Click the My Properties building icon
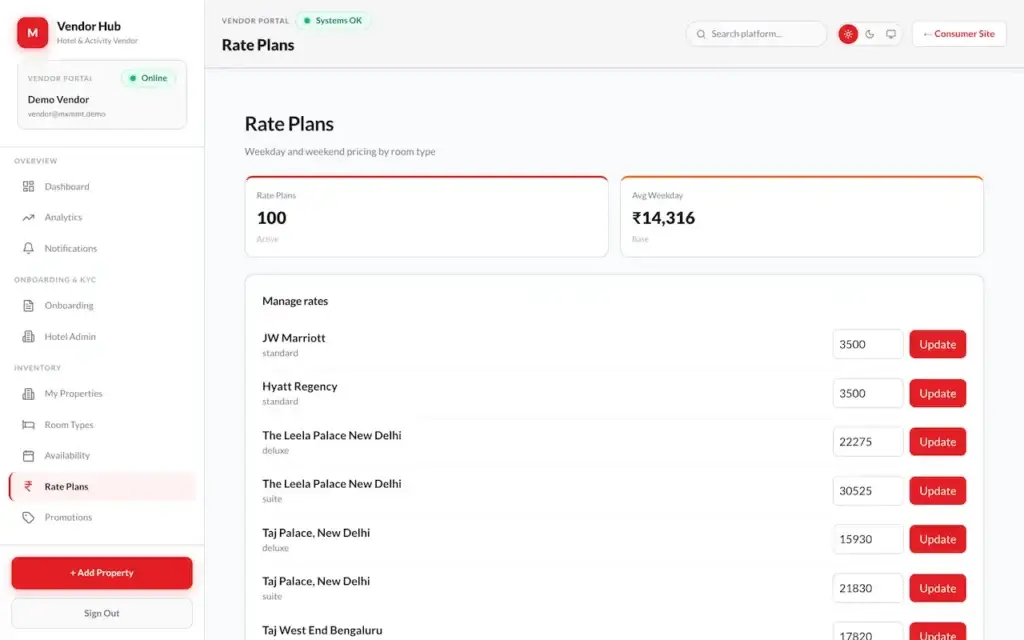The width and height of the screenshot is (1024, 640). (28, 394)
